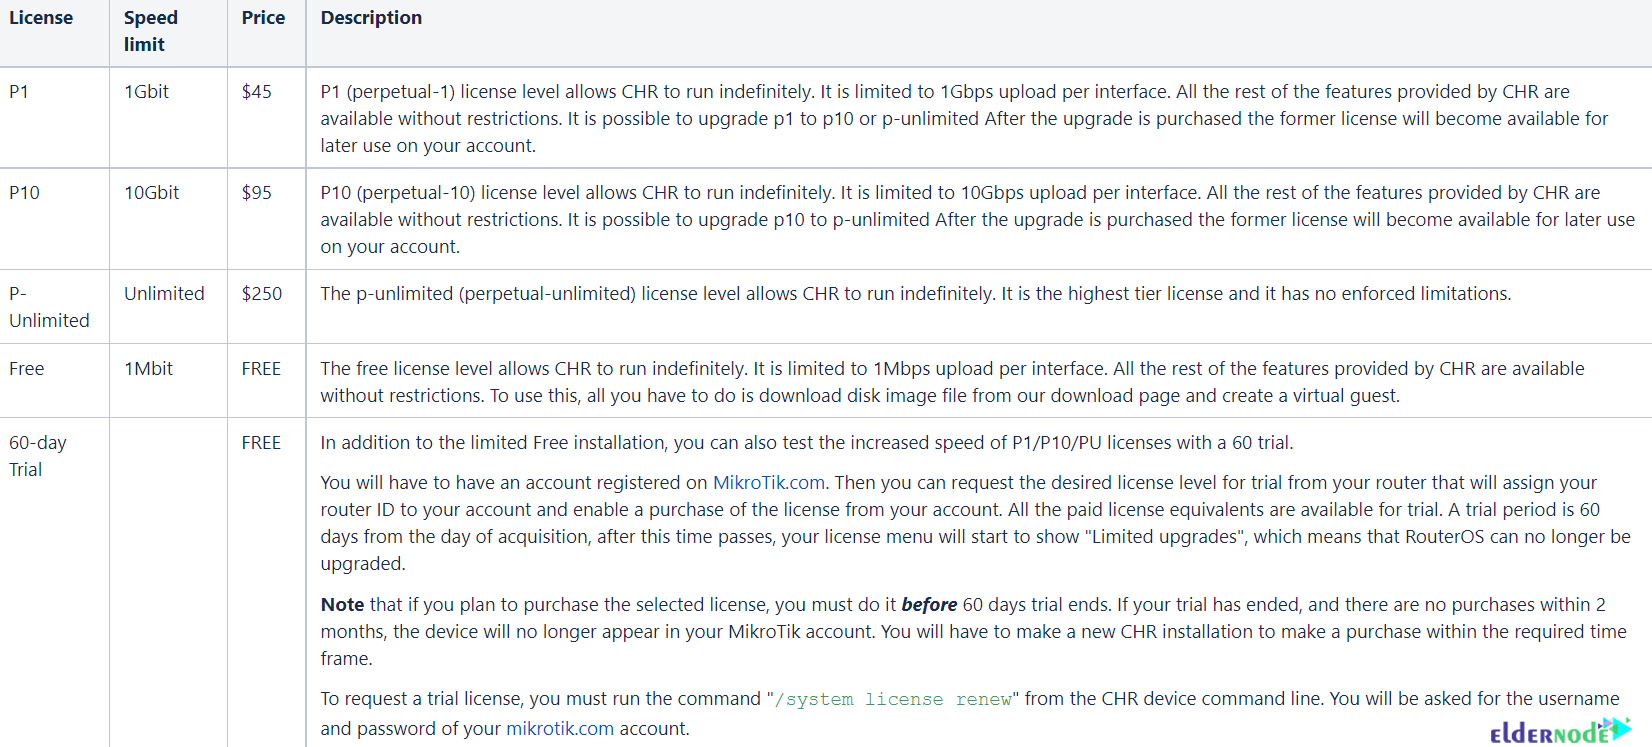Click the $95 price cell
Viewport: 1652px width, 747px height.
[x=267, y=219]
